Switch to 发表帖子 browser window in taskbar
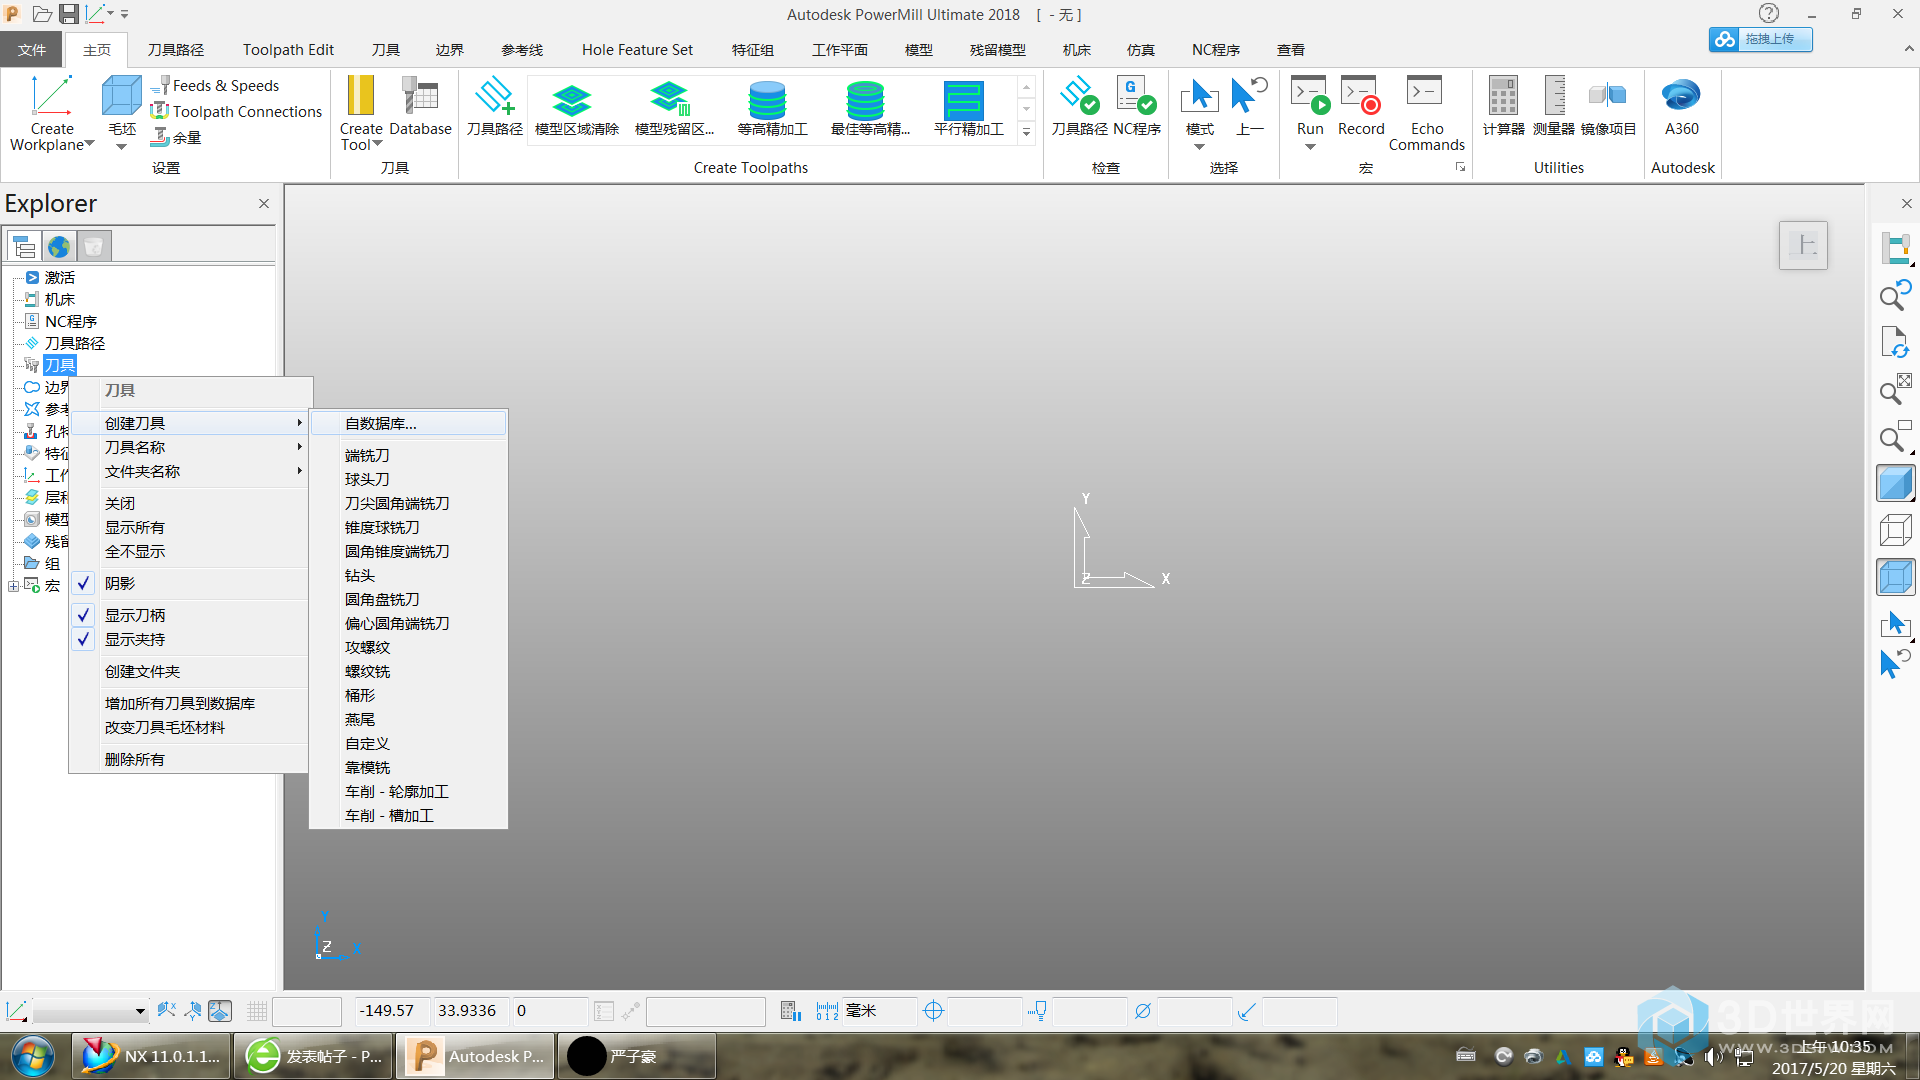 point(313,1056)
